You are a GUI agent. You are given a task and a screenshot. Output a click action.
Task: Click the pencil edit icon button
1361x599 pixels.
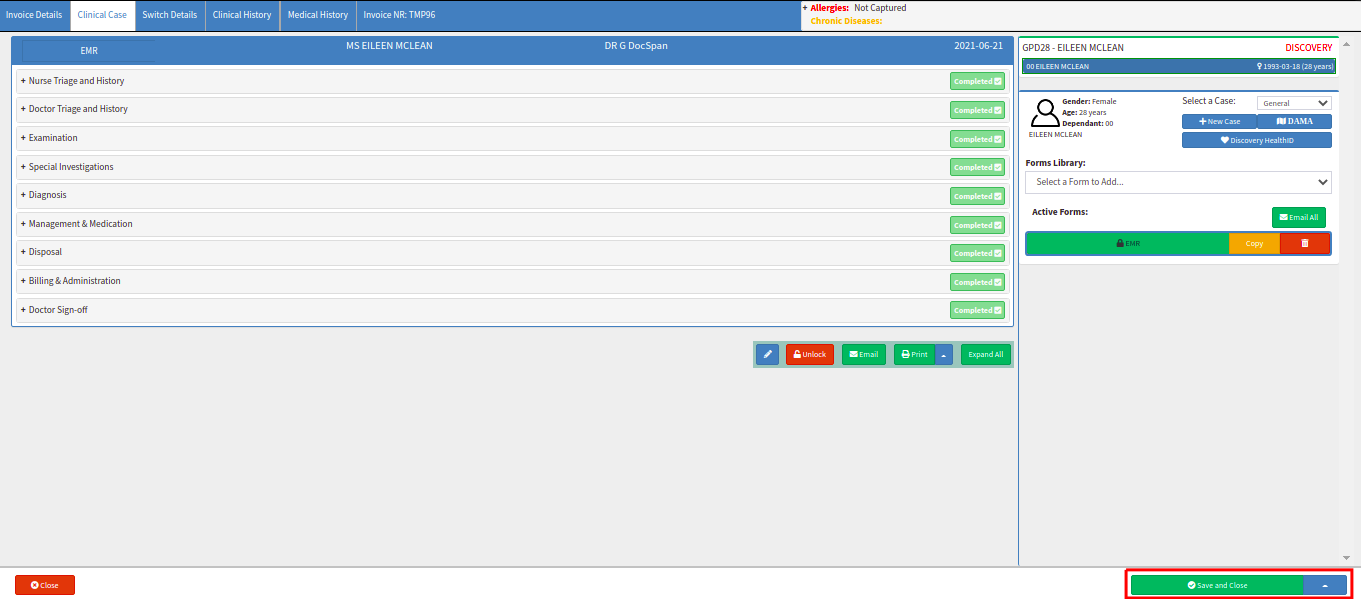[767, 354]
